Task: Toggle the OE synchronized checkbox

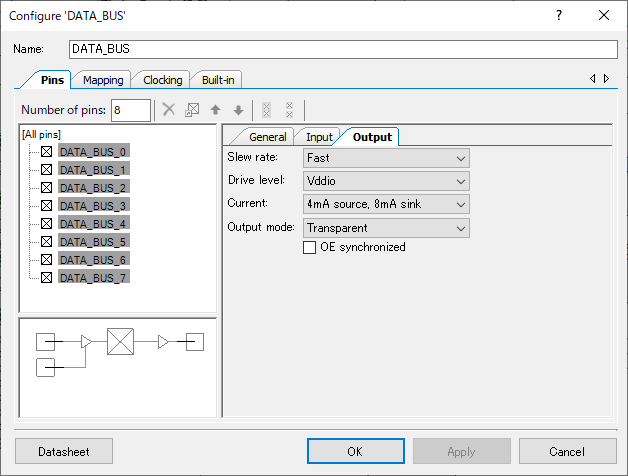Action: (309, 247)
